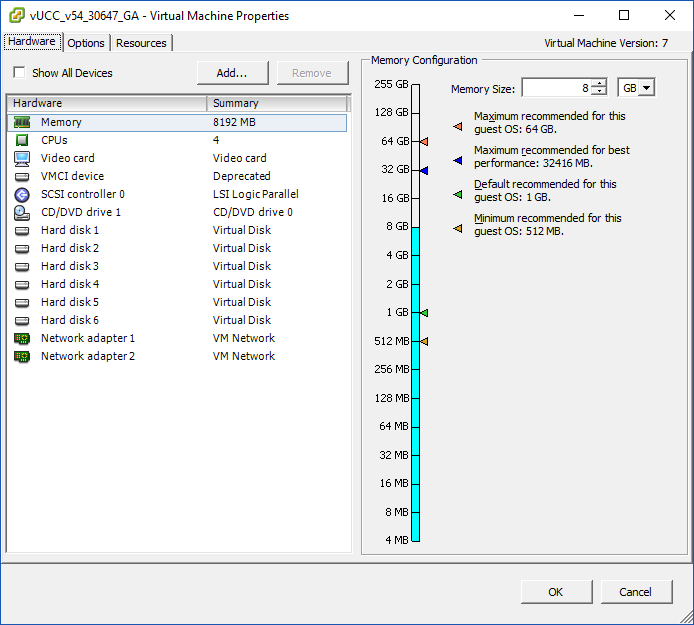Viewport: 694px width, 625px height.
Task: Click the 128 GB label on memory scale
Action: 391,112
